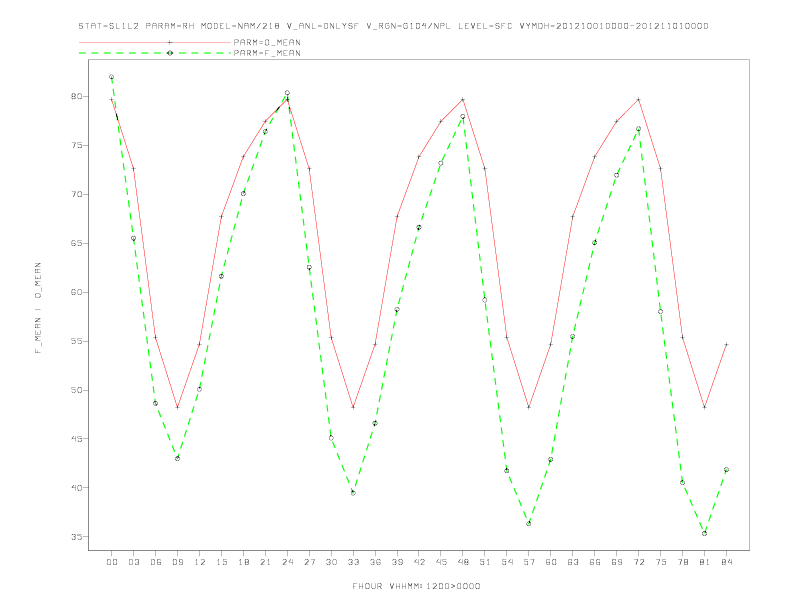Click the x-axis tick label 54

[507, 562]
